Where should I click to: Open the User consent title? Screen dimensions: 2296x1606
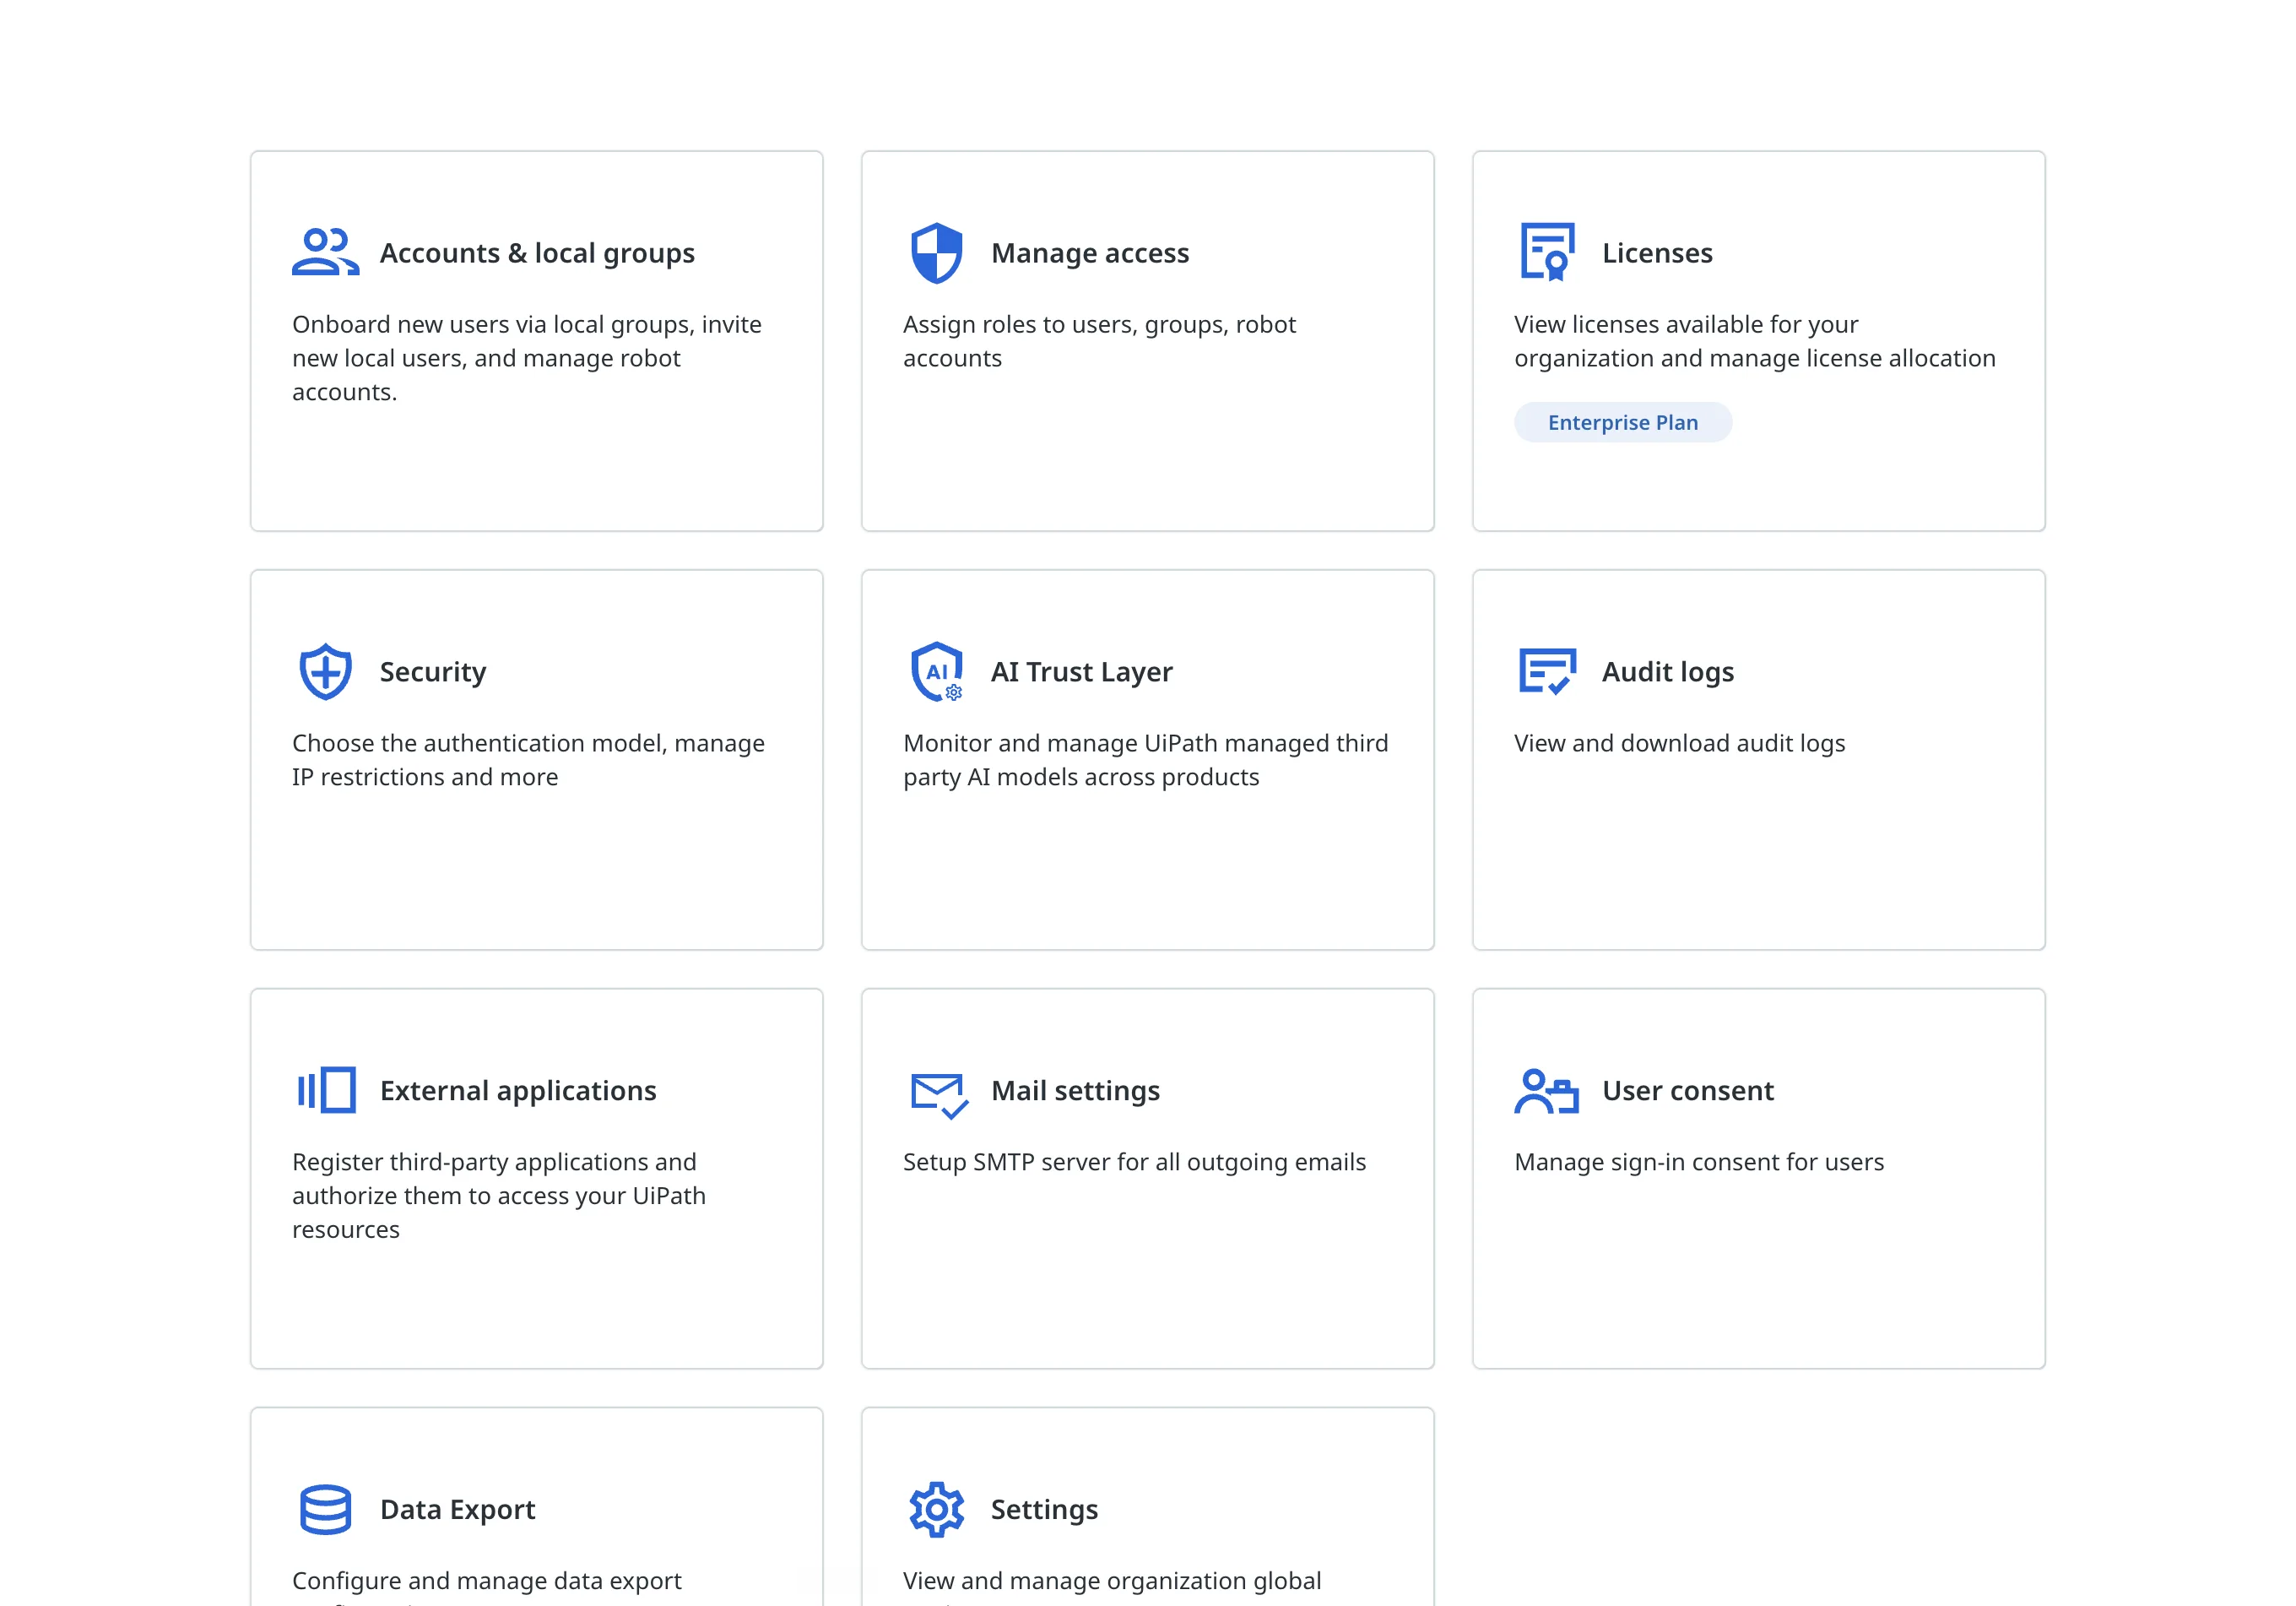coord(1688,1091)
